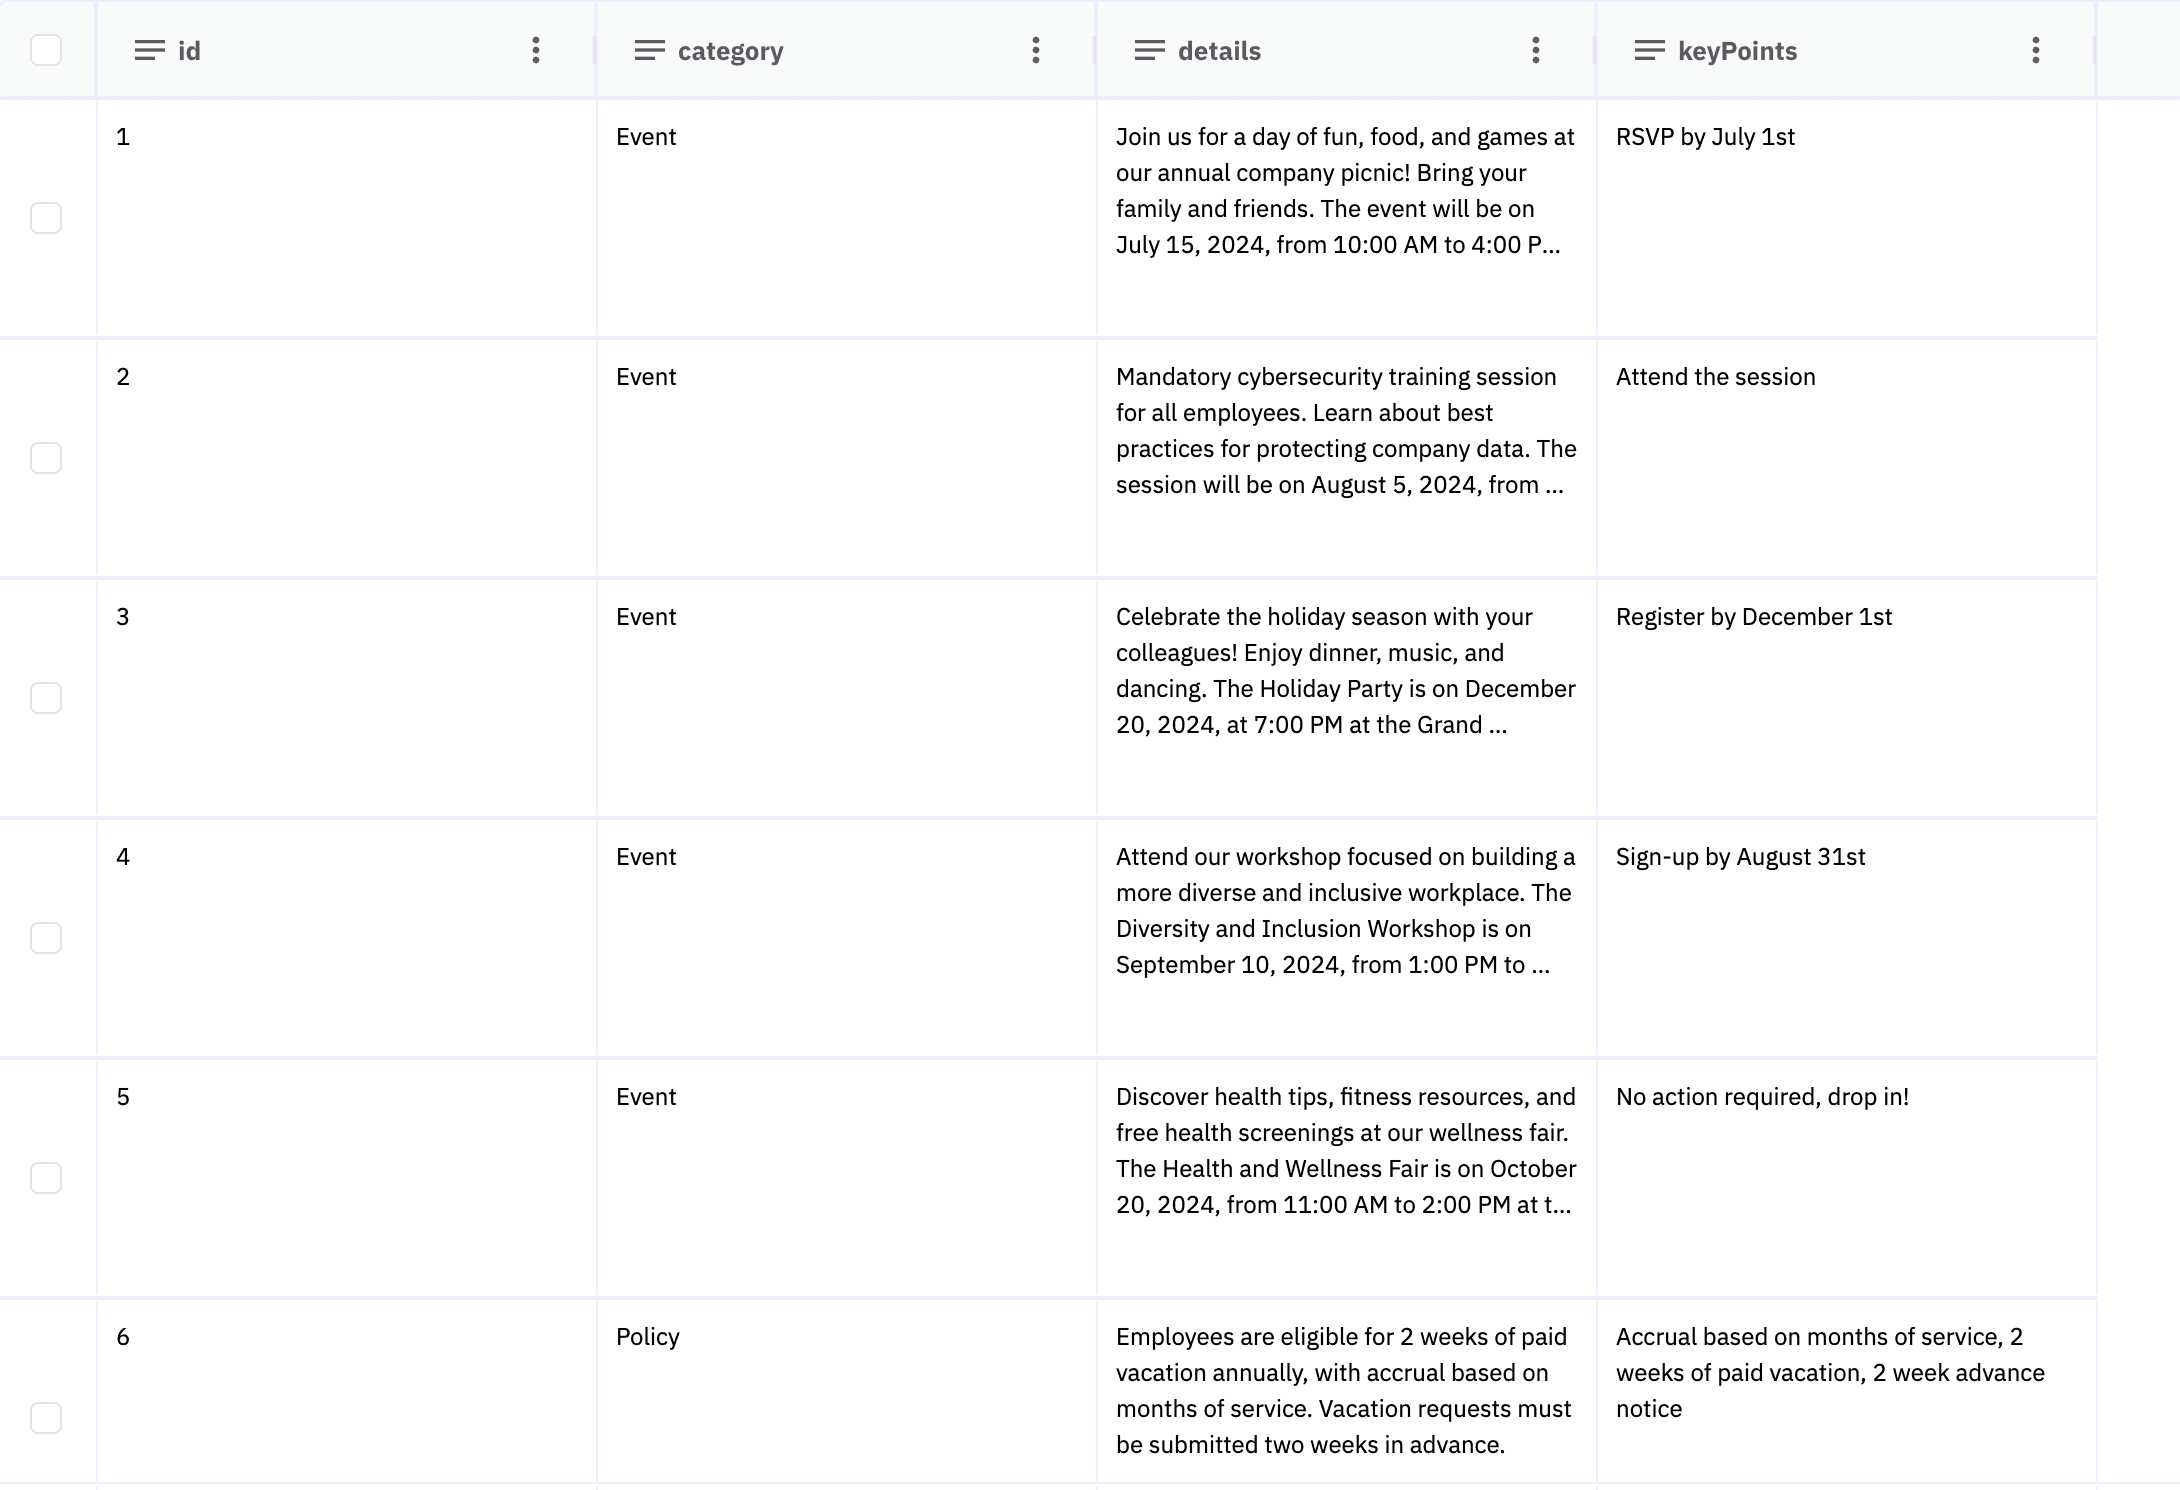Check the checkbox for row 6
The height and width of the screenshot is (1490, 2180).
47,1416
